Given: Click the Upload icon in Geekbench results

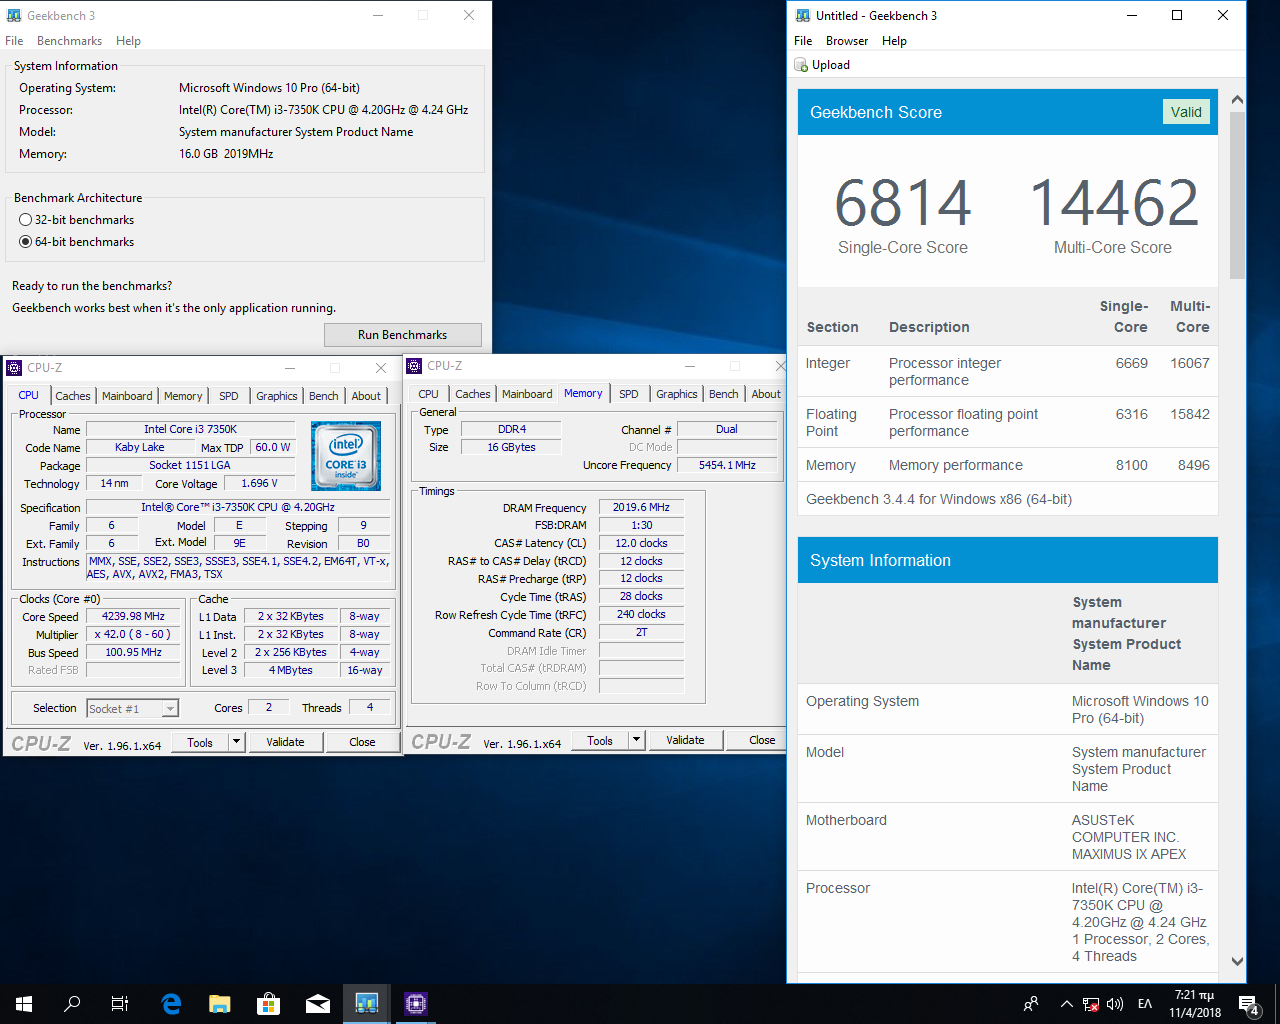Looking at the screenshot, I should click(x=801, y=65).
